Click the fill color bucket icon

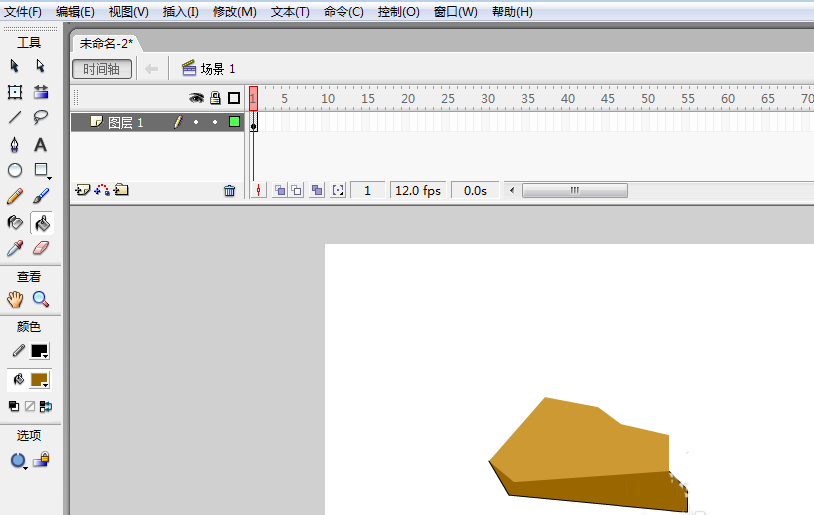click(18, 380)
